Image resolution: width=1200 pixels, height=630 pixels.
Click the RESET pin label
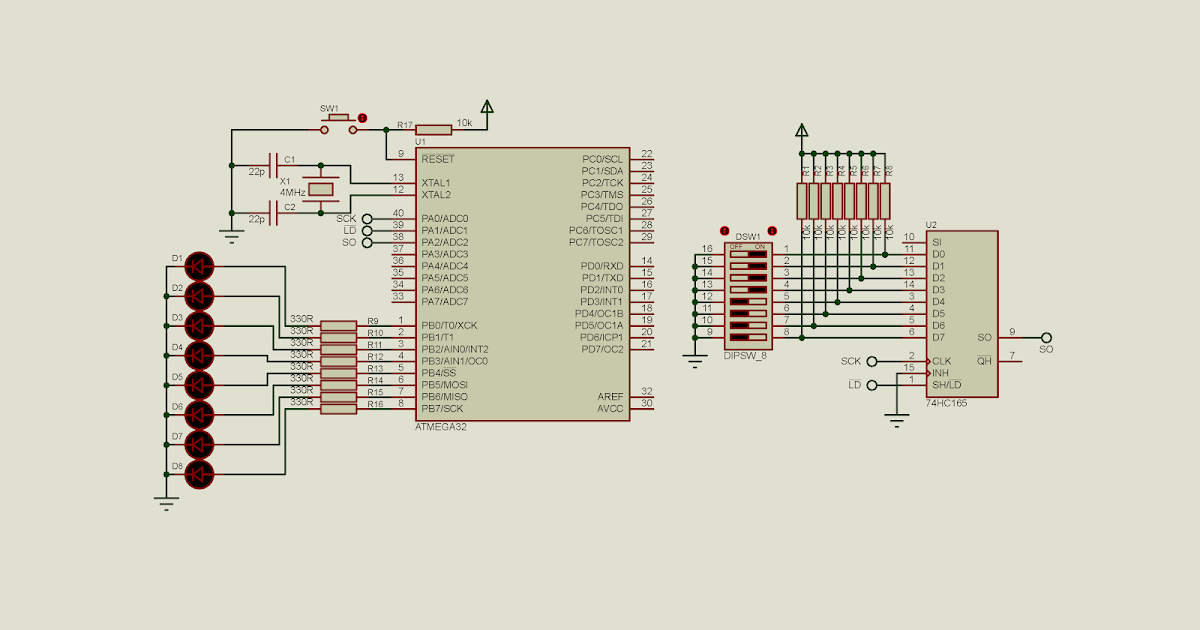(438, 158)
